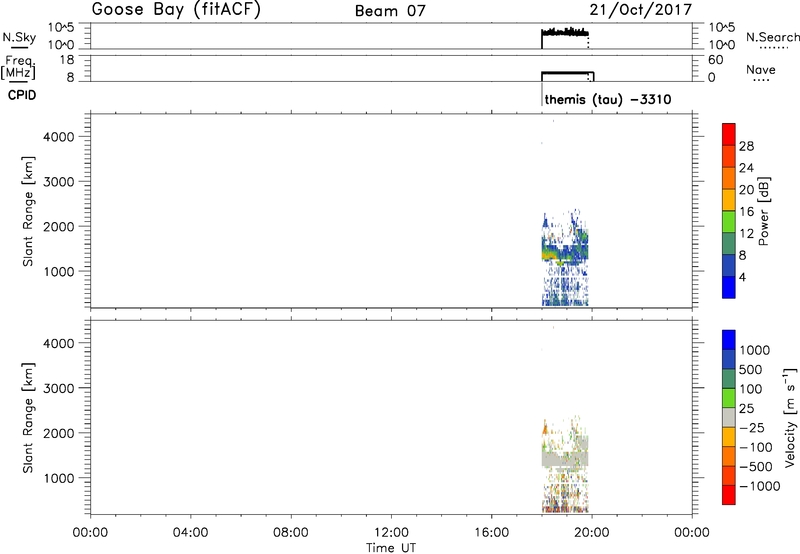This screenshot has height=554, width=800.
Task: Click the '4000' tick of the power panel axis
Action: click(59, 137)
